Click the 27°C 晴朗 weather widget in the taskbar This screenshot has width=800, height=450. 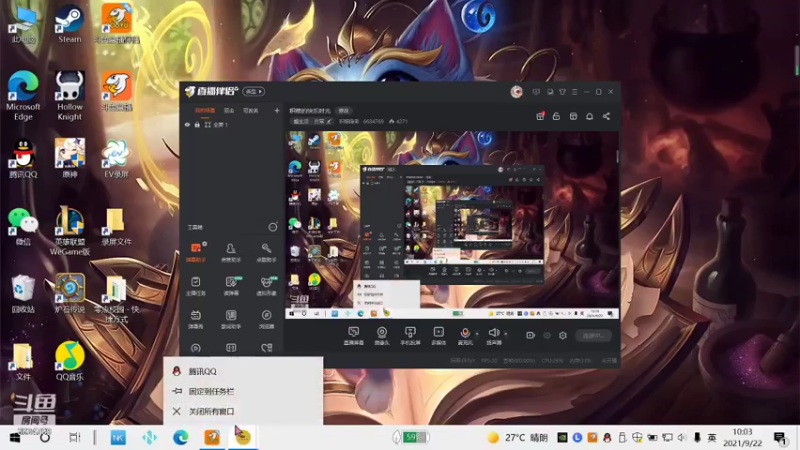[x=518, y=438]
